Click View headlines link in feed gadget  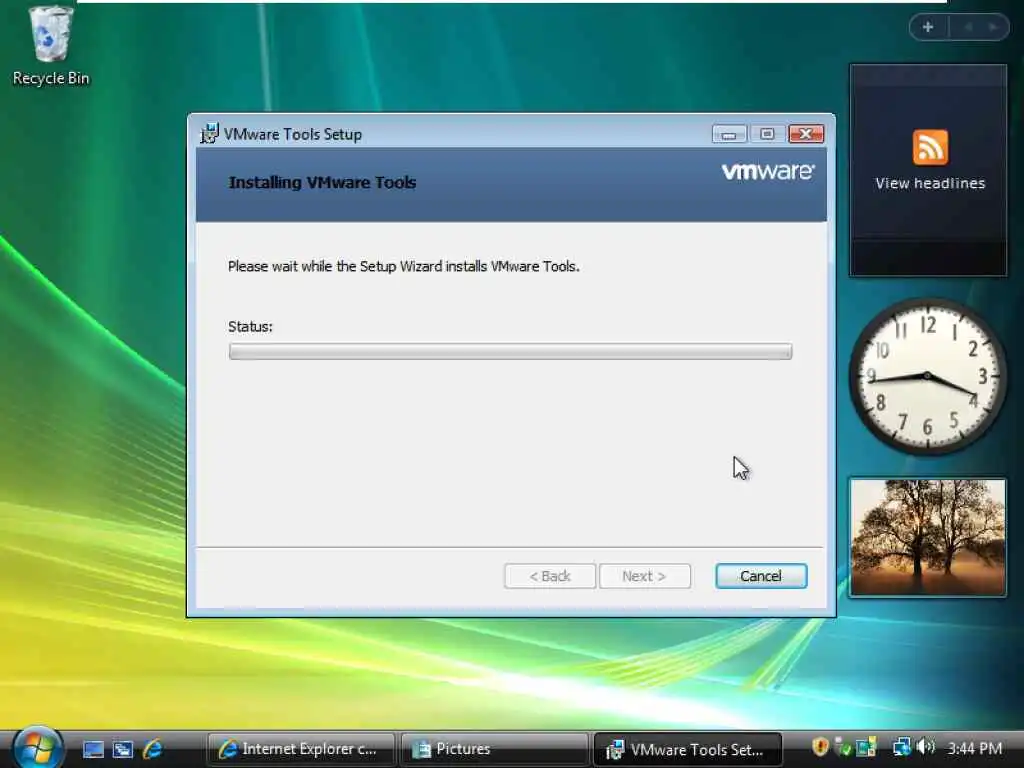[x=930, y=184]
